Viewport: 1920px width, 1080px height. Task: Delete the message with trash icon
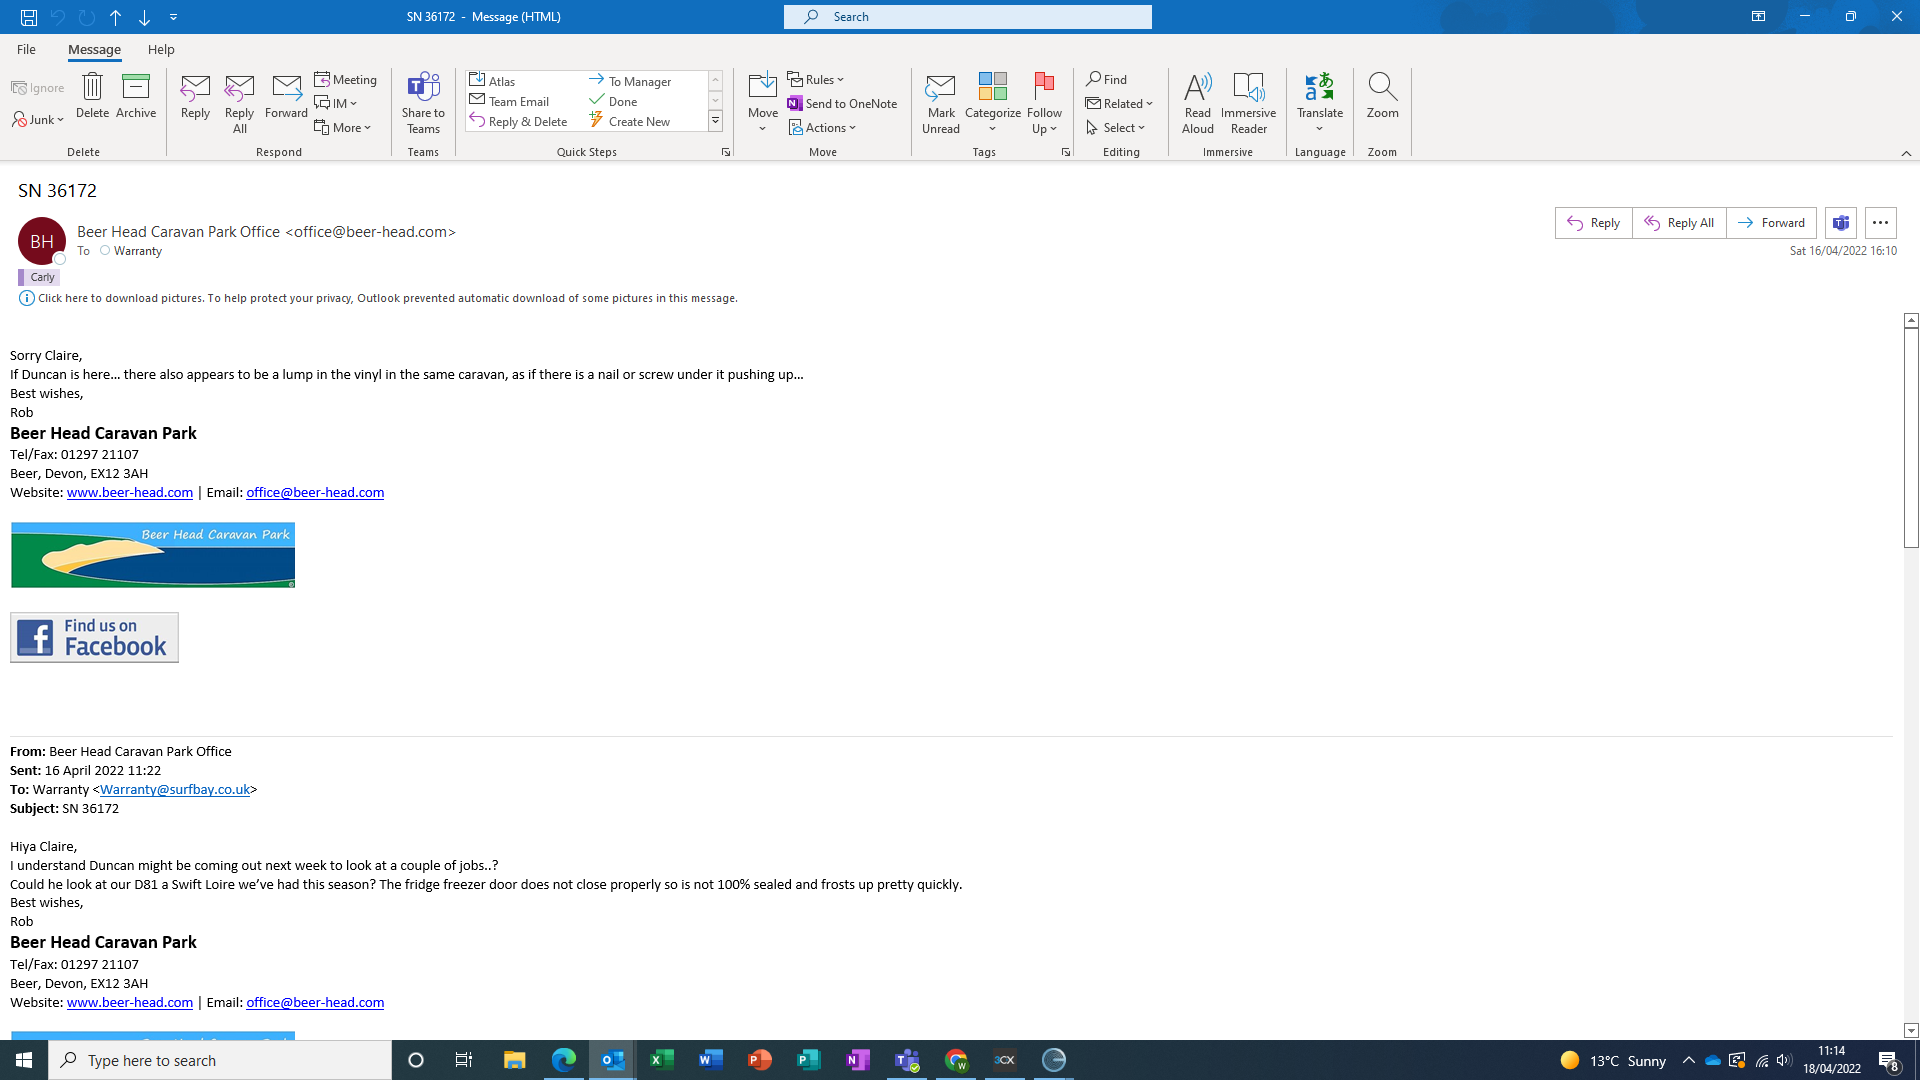(92, 96)
